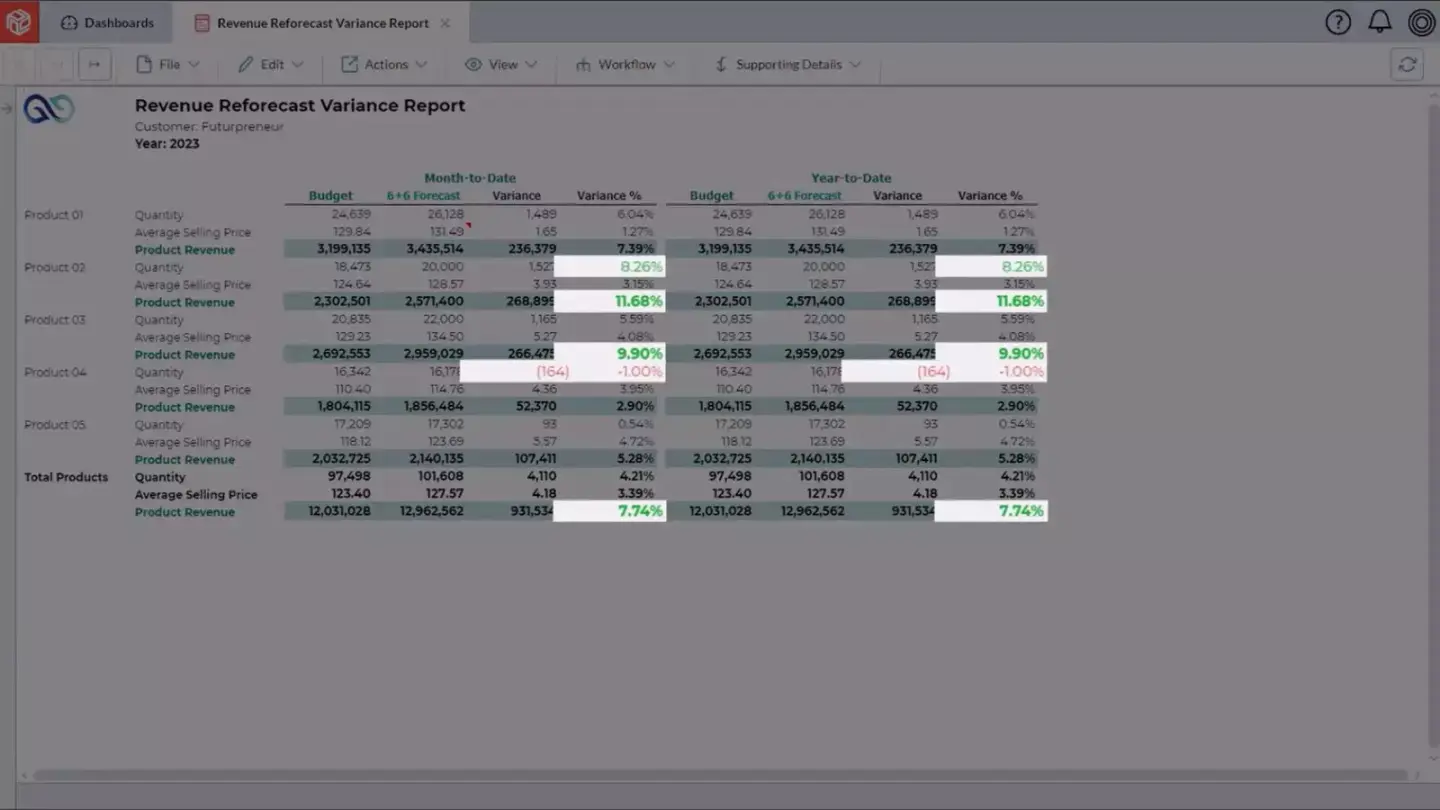Expand the View menu chevron
This screenshot has height=810, width=1440.
pos(531,64)
